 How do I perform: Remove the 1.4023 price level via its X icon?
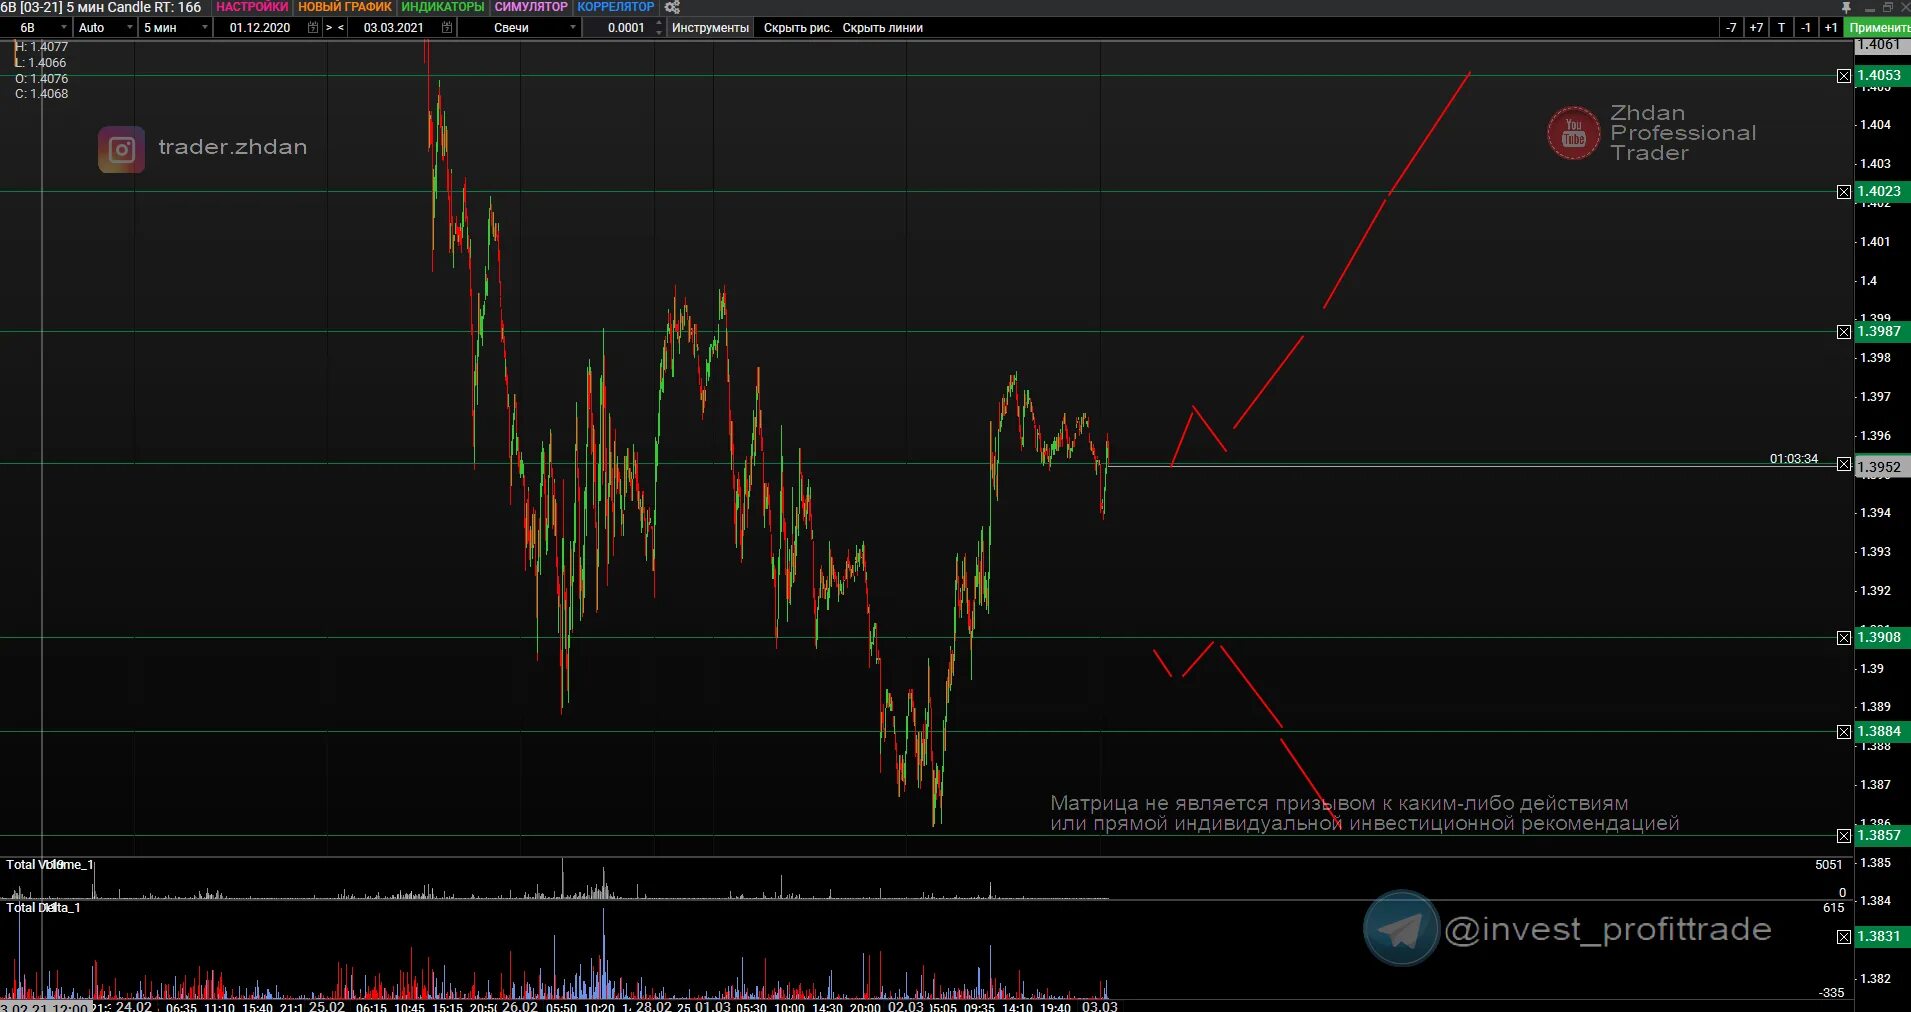[1844, 192]
